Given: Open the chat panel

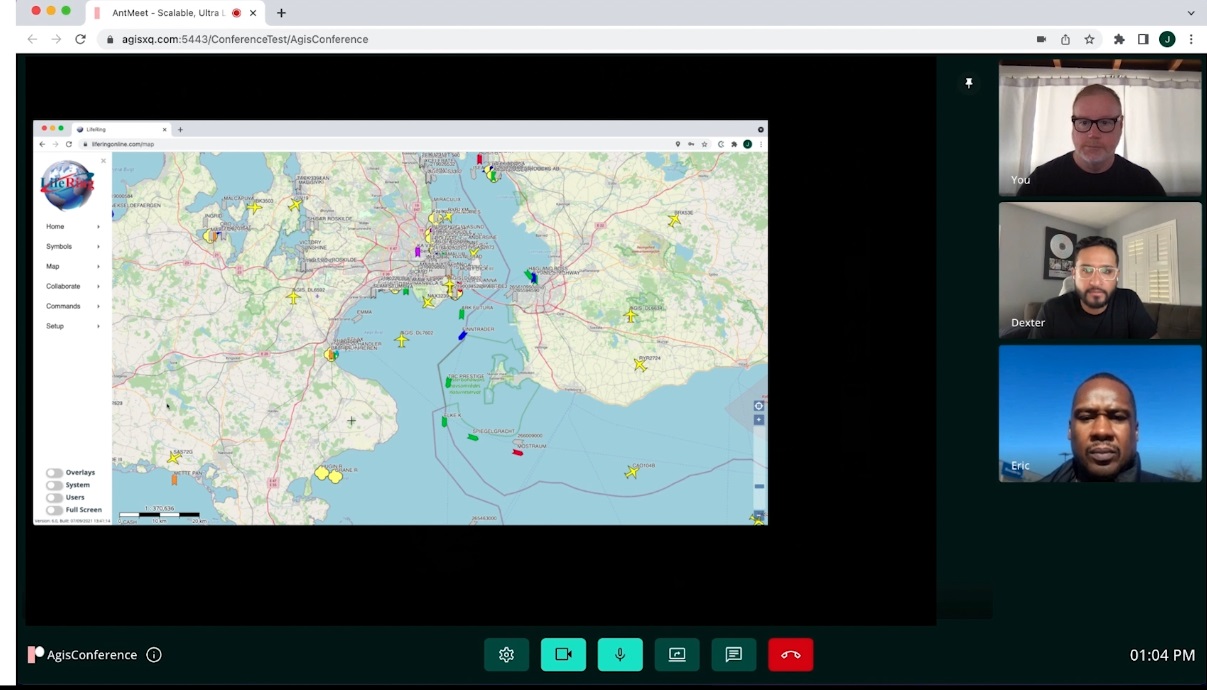Looking at the screenshot, I should [x=734, y=655].
